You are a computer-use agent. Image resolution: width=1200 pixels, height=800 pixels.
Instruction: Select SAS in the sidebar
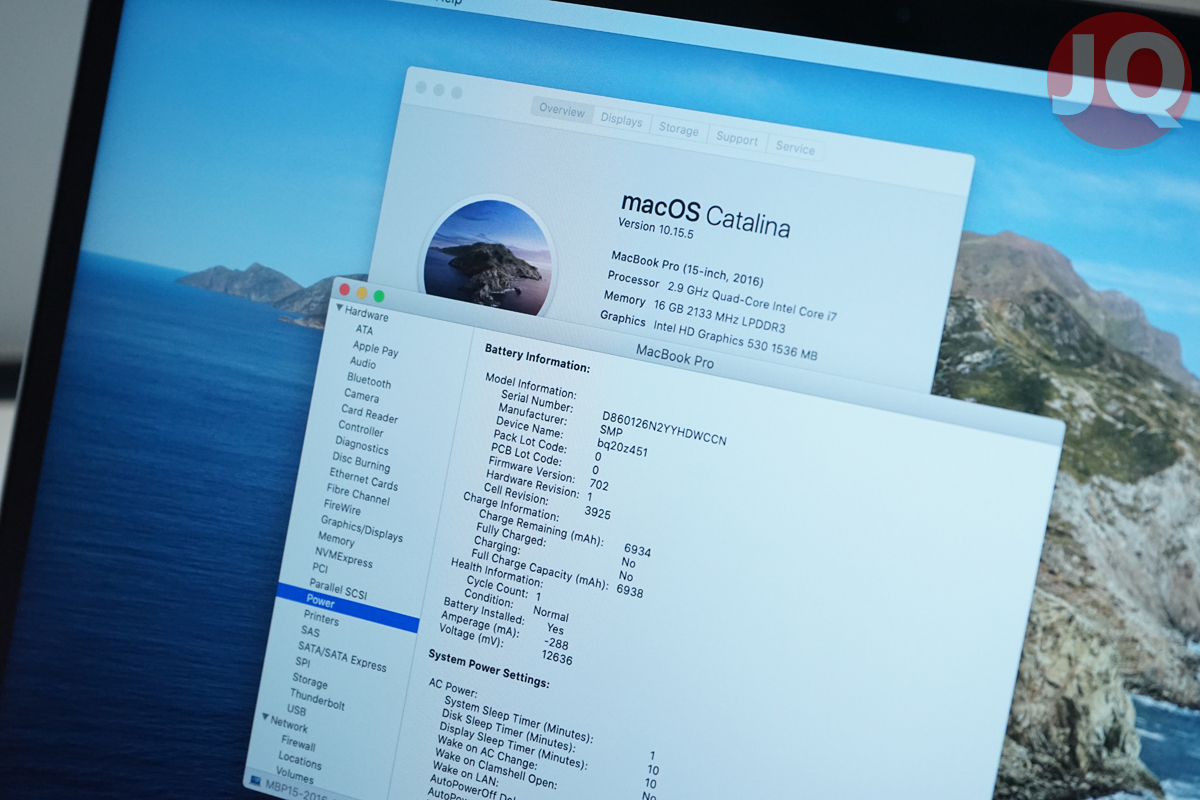(310, 633)
